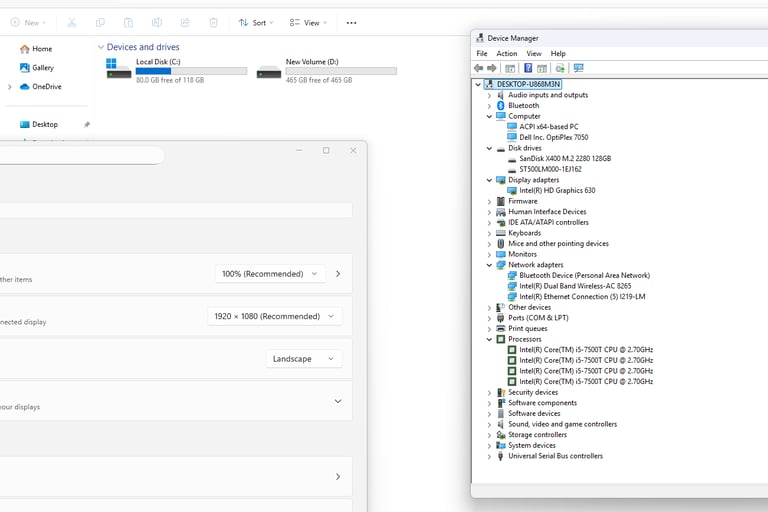Click the Copy icon in File Explorer toolbar

100,23
